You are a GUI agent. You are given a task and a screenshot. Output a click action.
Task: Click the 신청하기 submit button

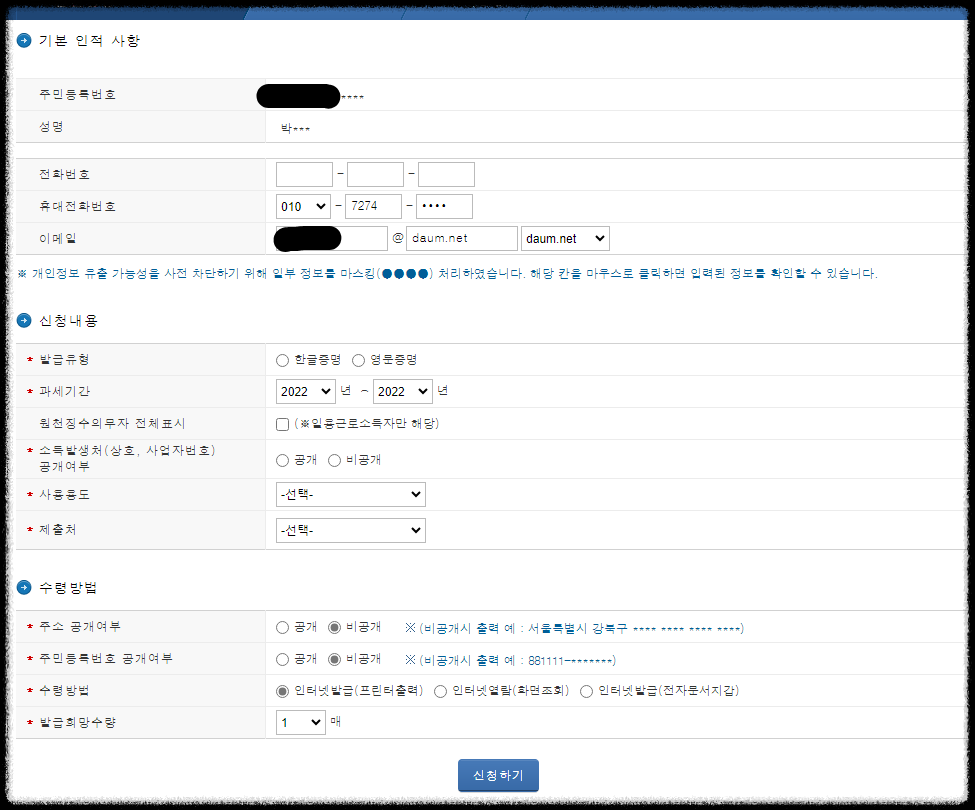(497, 775)
